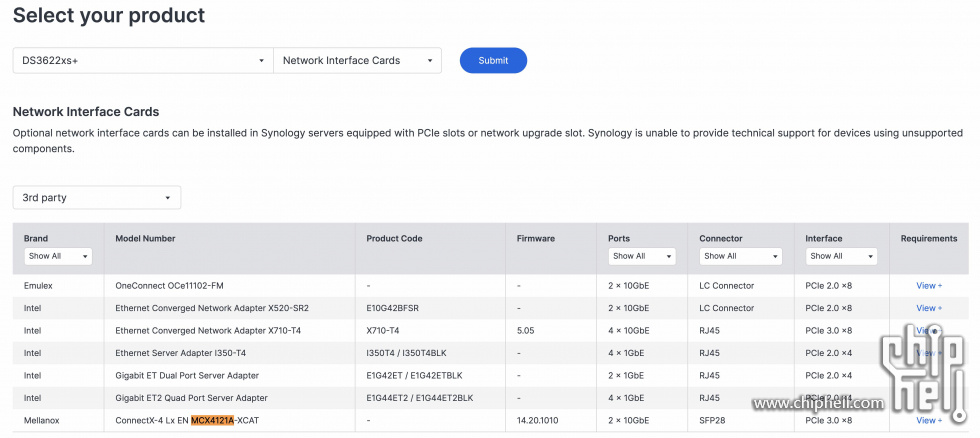This screenshot has height=438, width=980.
Task: Click the Mellanox brand cell
Action: [x=41, y=421]
